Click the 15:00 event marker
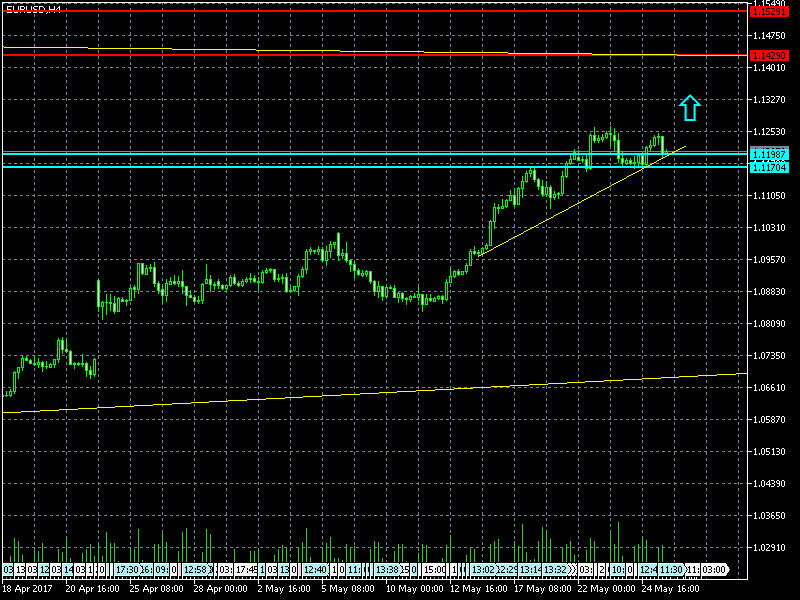 tap(434, 569)
